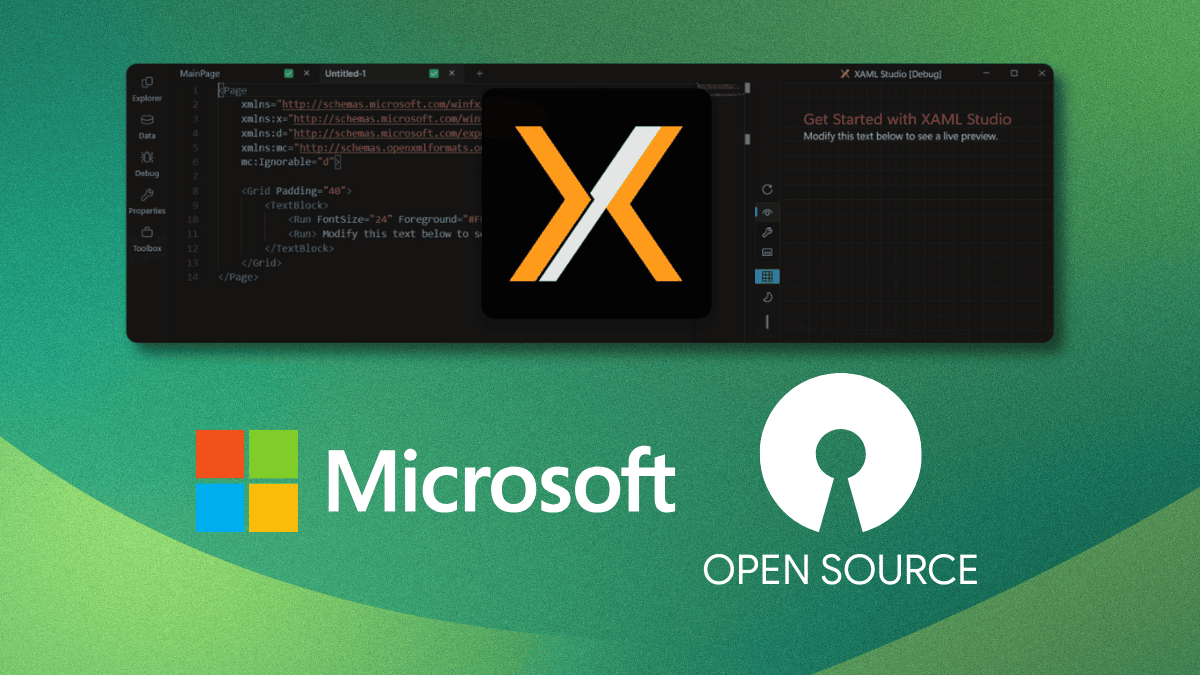The height and width of the screenshot is (675, 1200).
Task: Switch to the Untitled-1 tab
Action: tap(346, 74)
